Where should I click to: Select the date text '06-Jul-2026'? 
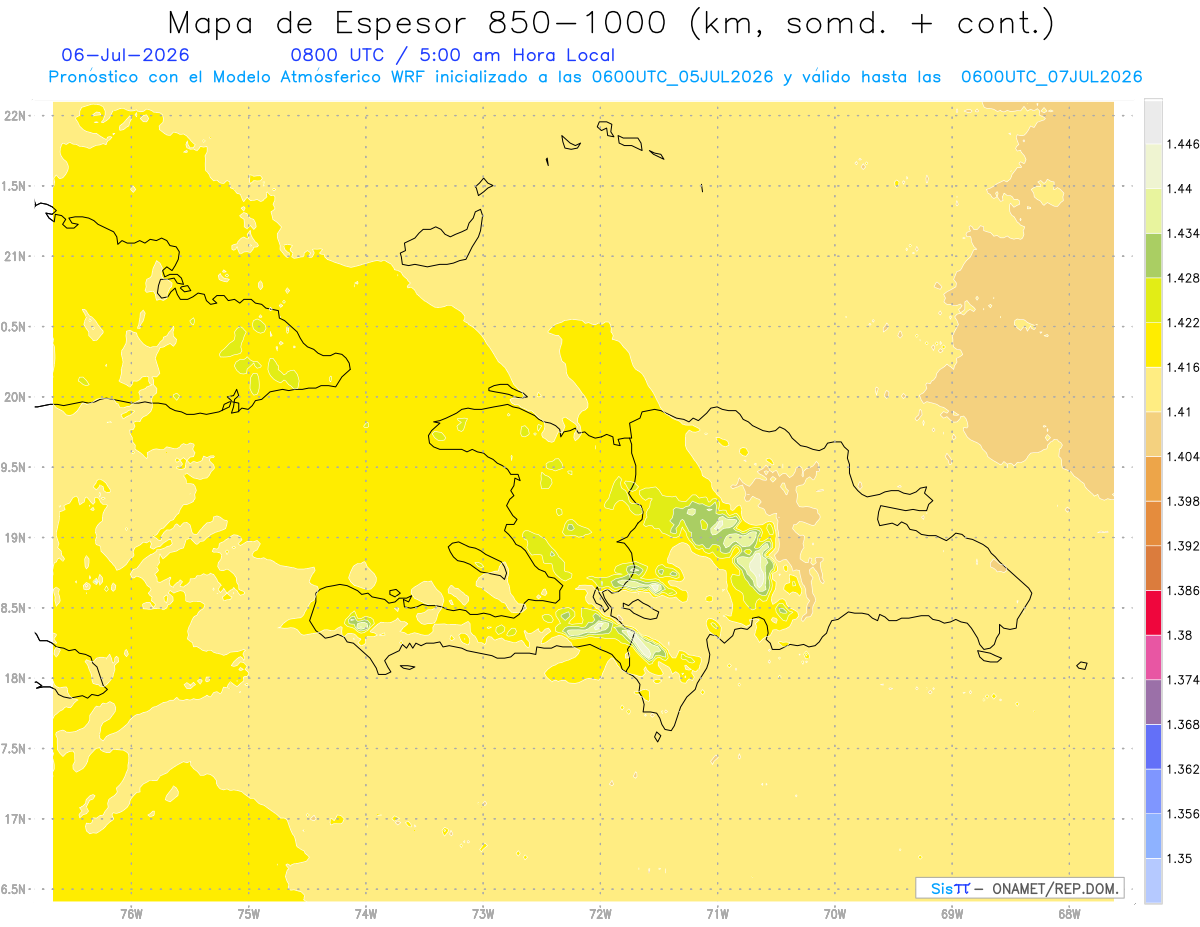pos(125,55)
